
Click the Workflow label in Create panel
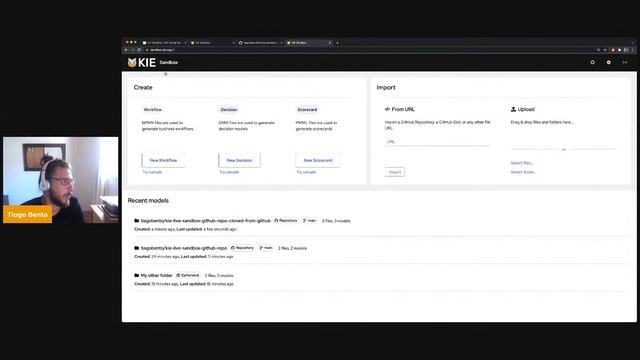[x=153, y=110]
